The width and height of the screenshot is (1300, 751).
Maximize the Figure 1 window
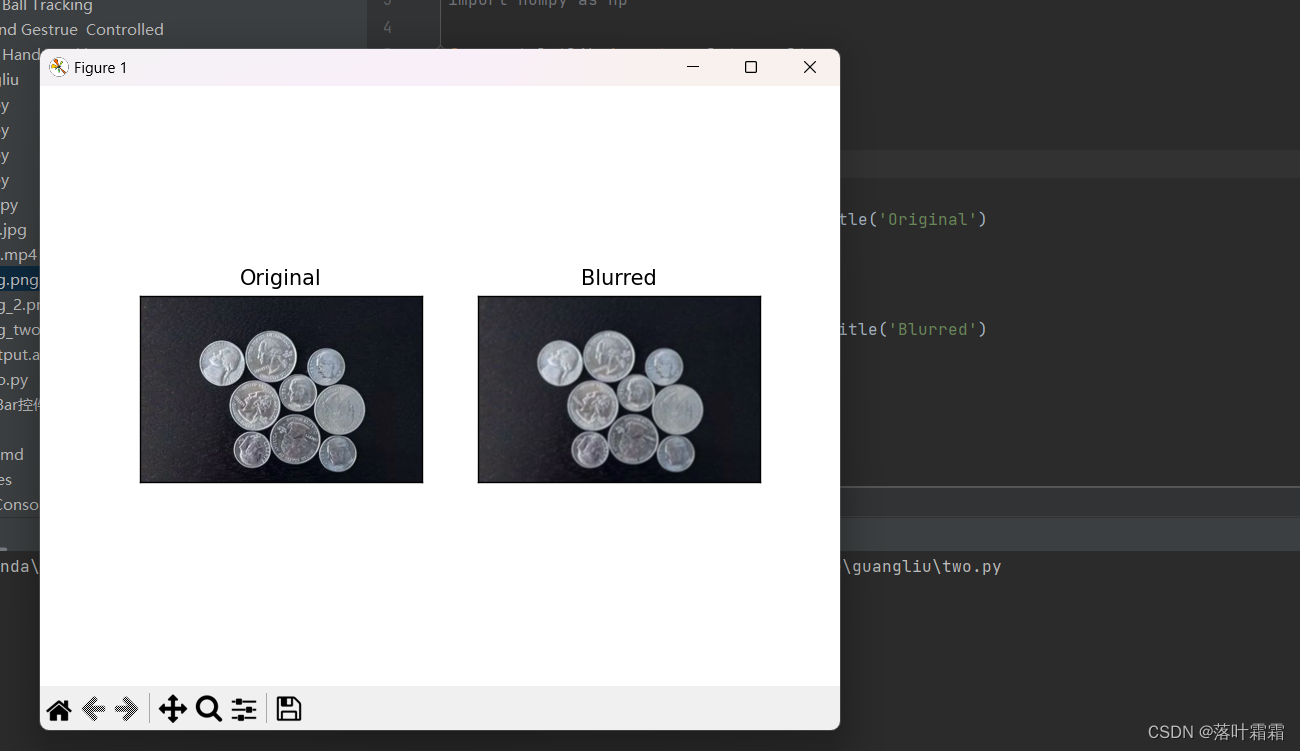tap(751, 67)
